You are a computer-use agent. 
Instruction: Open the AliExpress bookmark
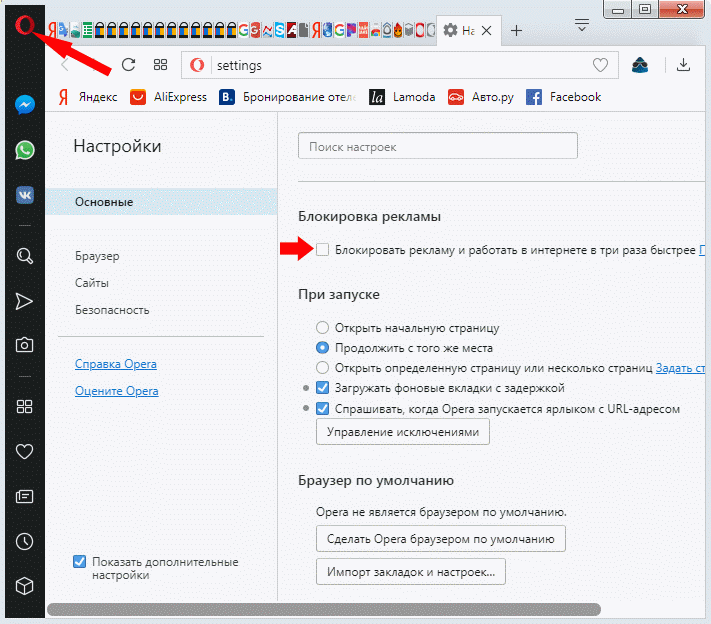(x=168, y=97)
